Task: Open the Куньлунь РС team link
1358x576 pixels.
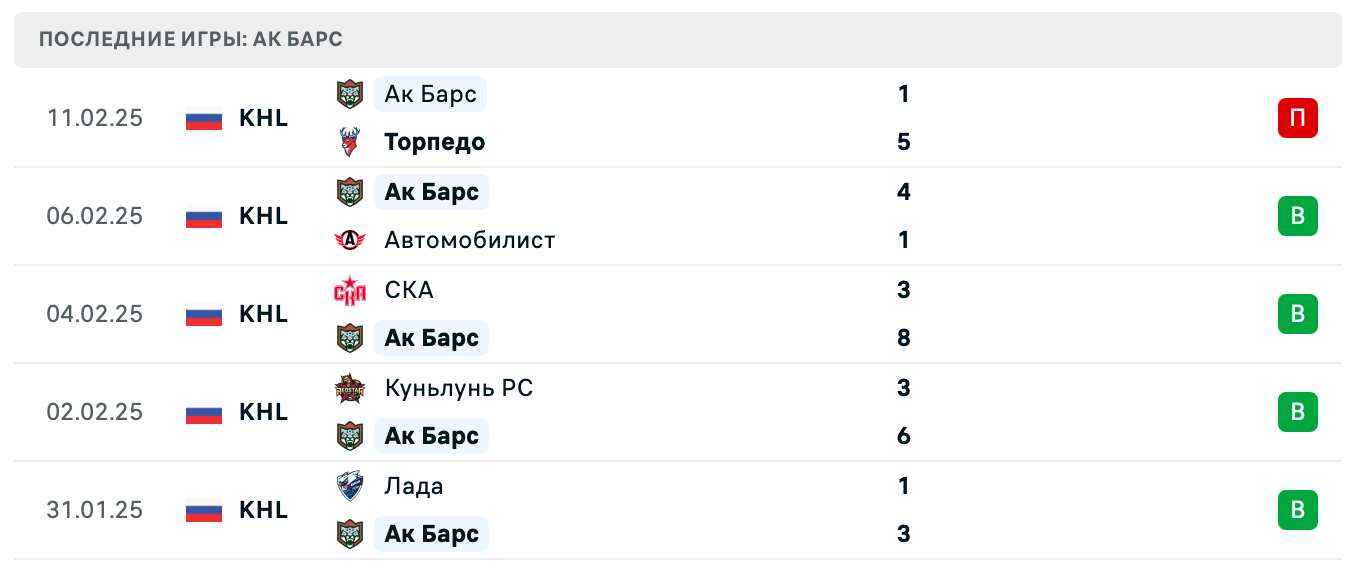Action: (x=459, y=388)
